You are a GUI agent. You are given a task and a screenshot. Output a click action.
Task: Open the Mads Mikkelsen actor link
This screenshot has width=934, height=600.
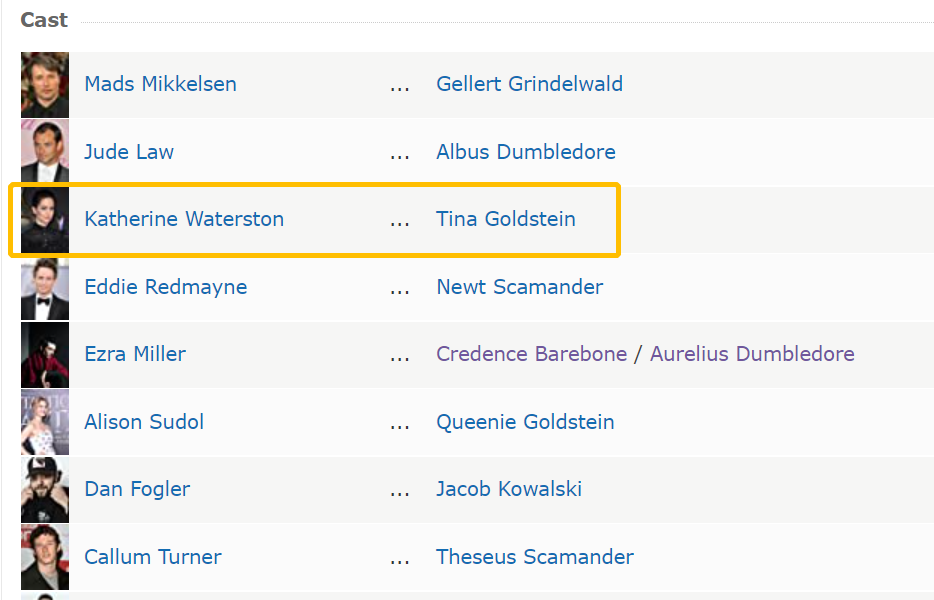160,84
